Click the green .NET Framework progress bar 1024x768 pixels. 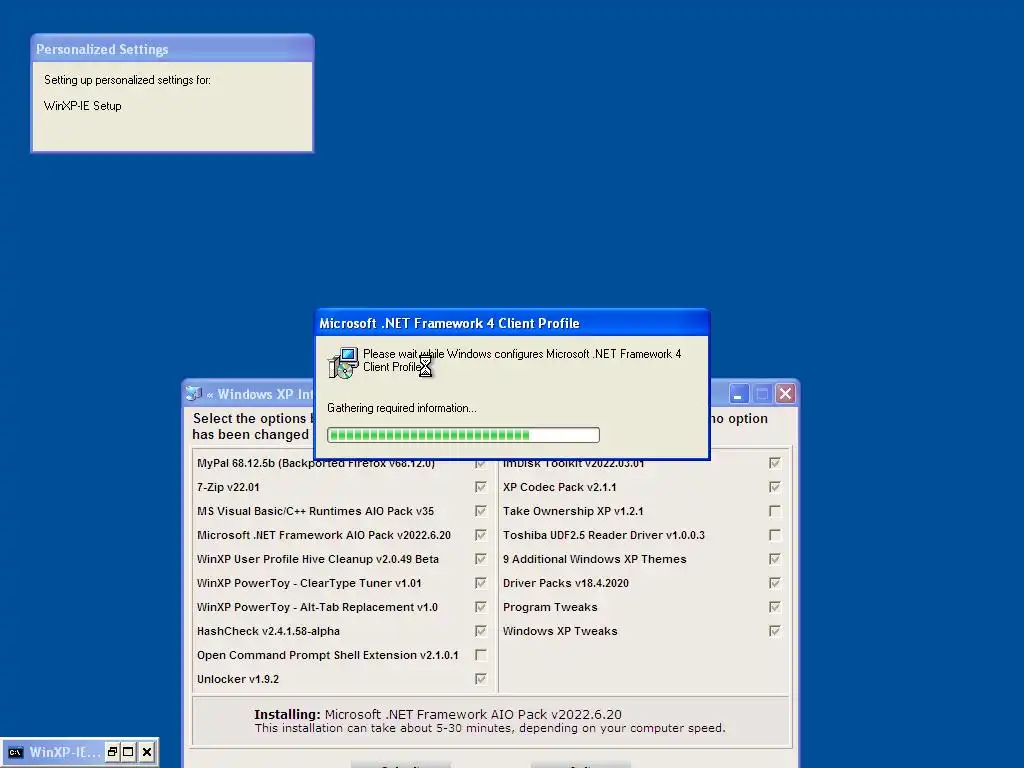point(463,435)
